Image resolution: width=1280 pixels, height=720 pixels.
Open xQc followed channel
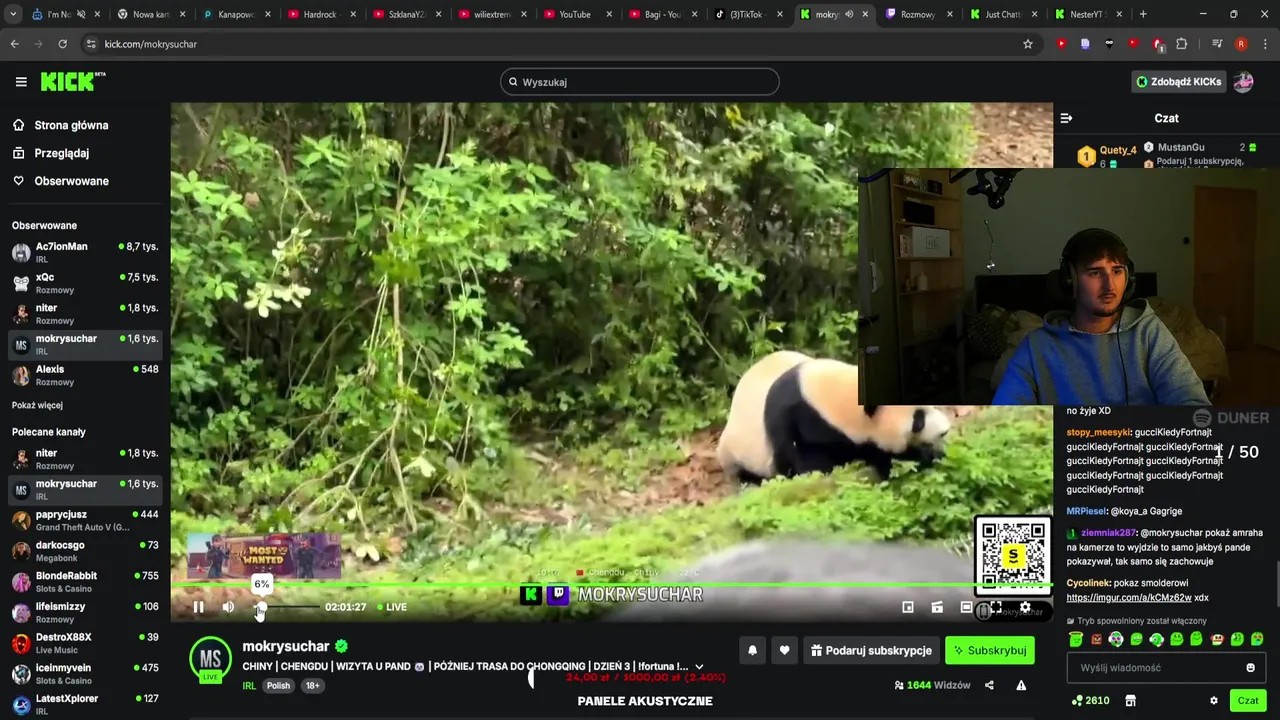coord(85,283)
